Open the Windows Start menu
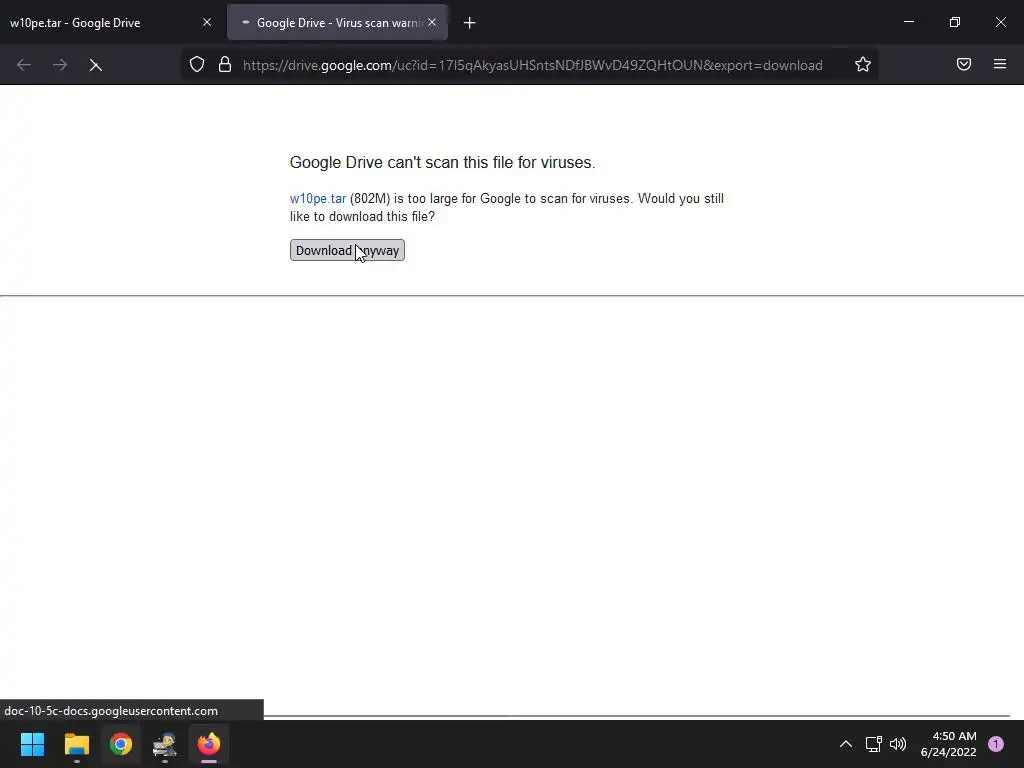 pyautogui.click(x=32, y=744)
